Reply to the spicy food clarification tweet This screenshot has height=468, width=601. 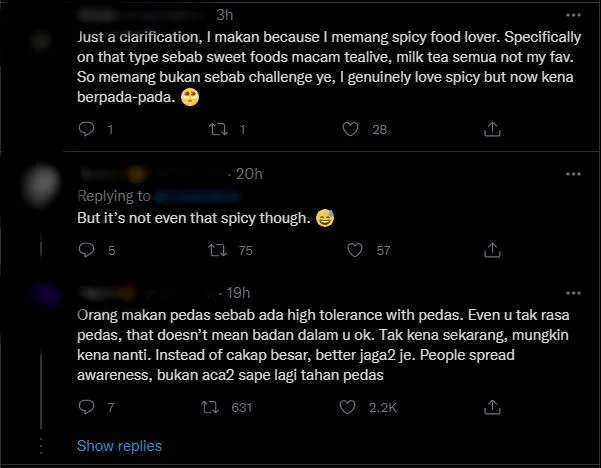point(86,129)
